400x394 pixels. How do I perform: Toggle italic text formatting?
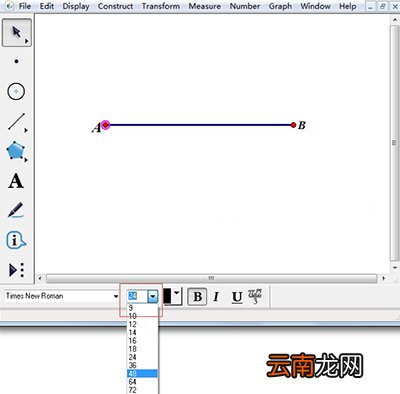click(x=216, y=297)
